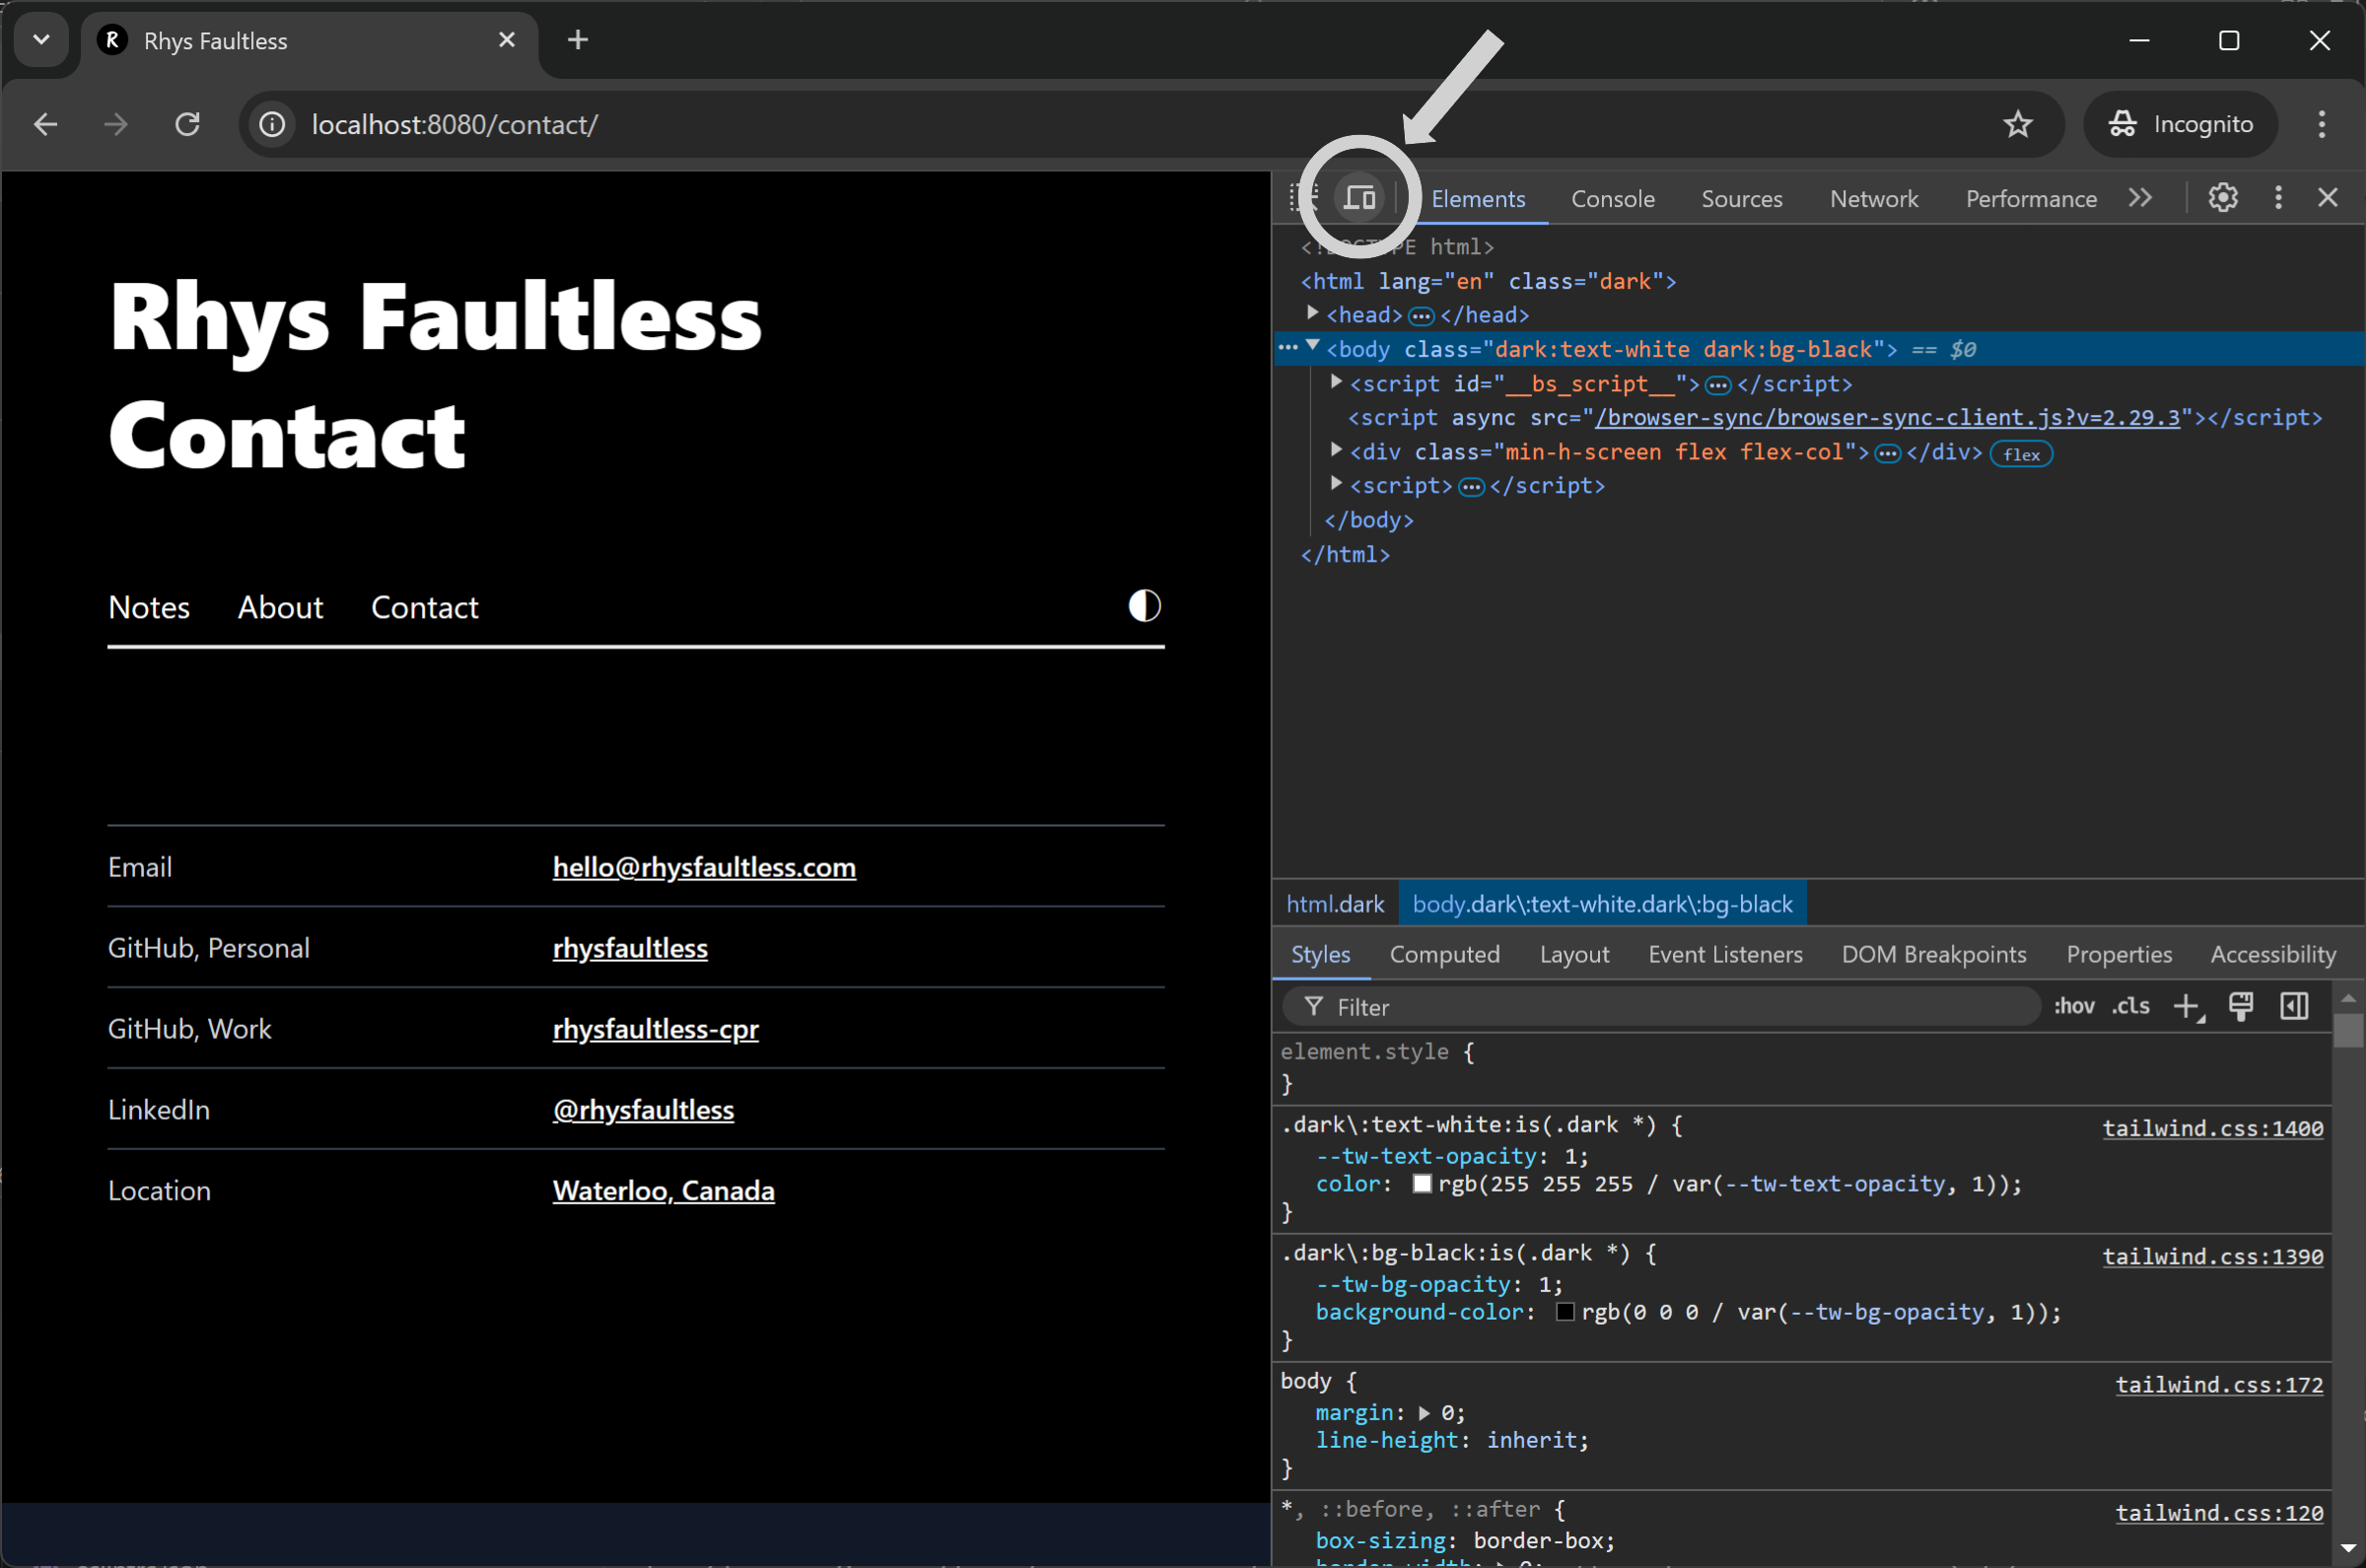Switch to the Sources tab

point(1741,199)
